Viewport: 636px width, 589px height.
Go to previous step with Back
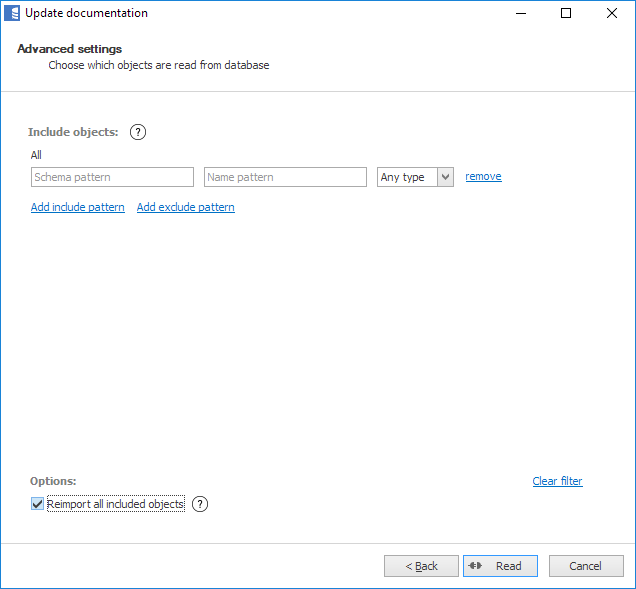tap(421, 566)
